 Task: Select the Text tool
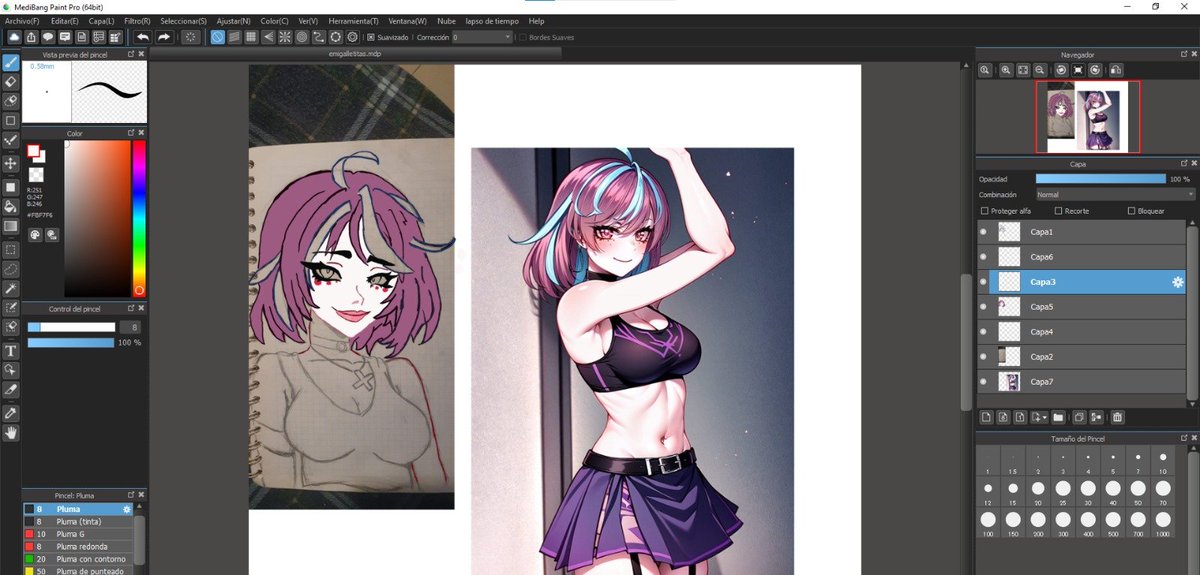coord(11,351)
